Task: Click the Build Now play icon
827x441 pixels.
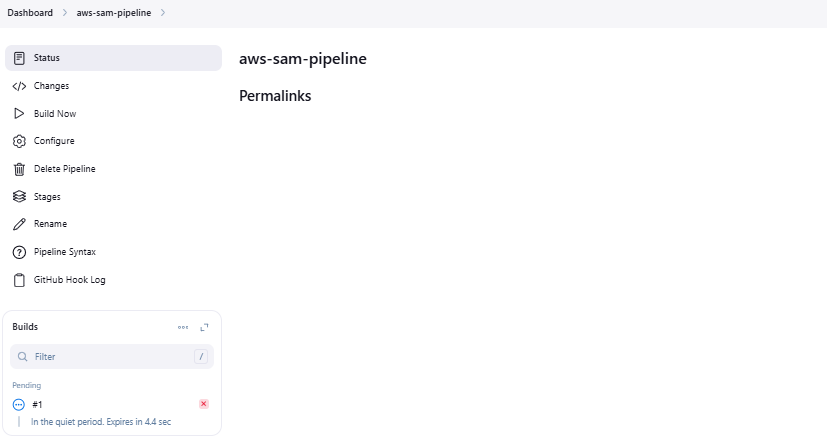Action: [19, 113]
